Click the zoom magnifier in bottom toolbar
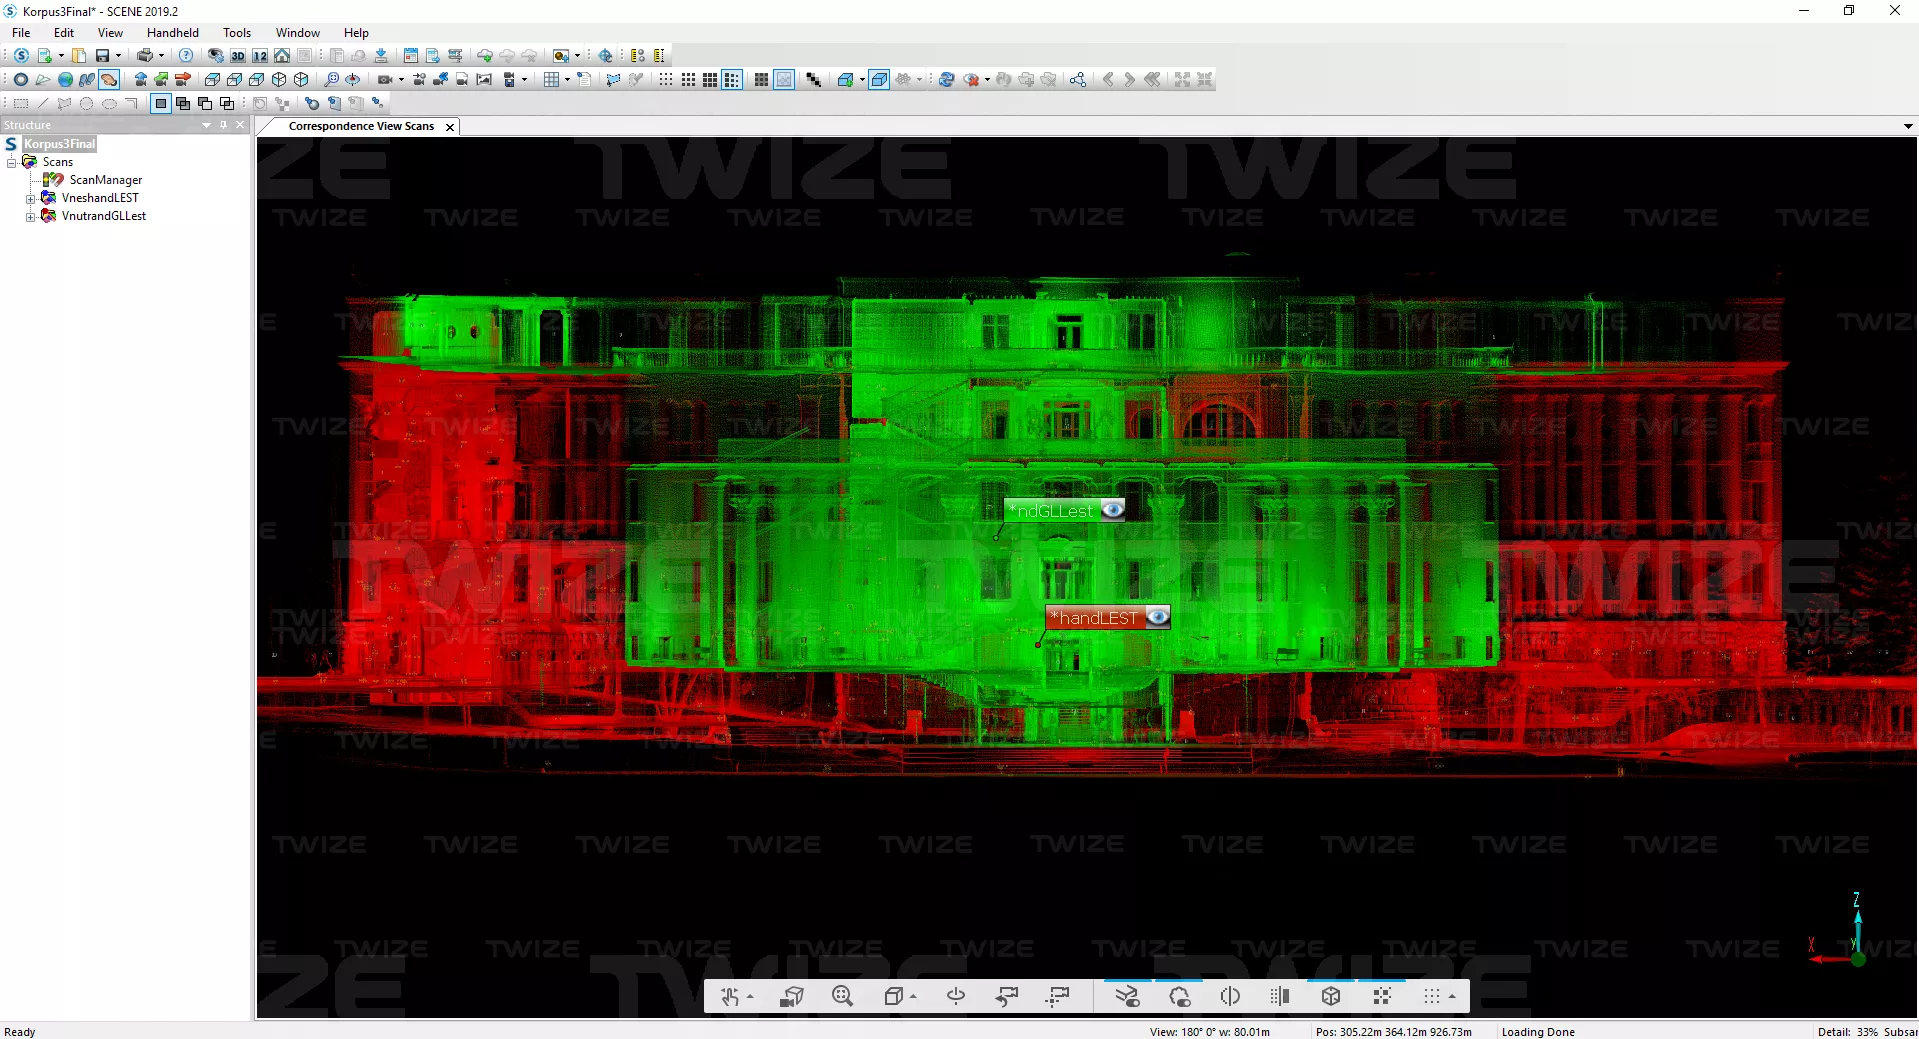The image size is (1919, 1039). point(842,996)
